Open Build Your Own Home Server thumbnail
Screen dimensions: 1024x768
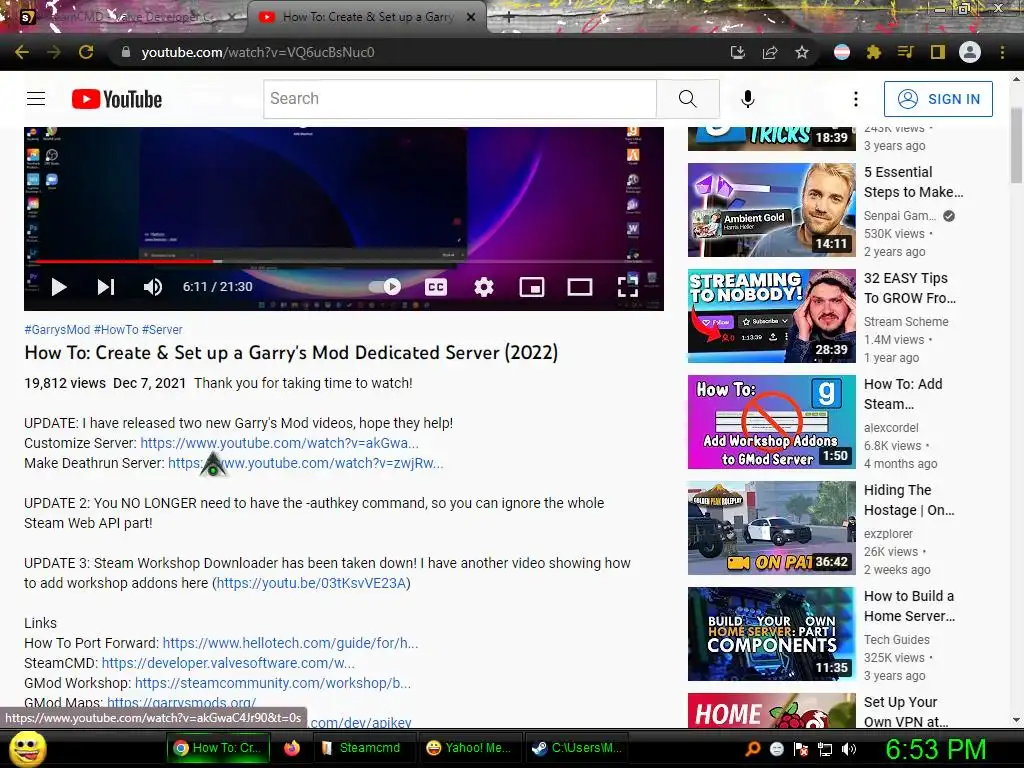pyautogui.click(x=771, y=634)
